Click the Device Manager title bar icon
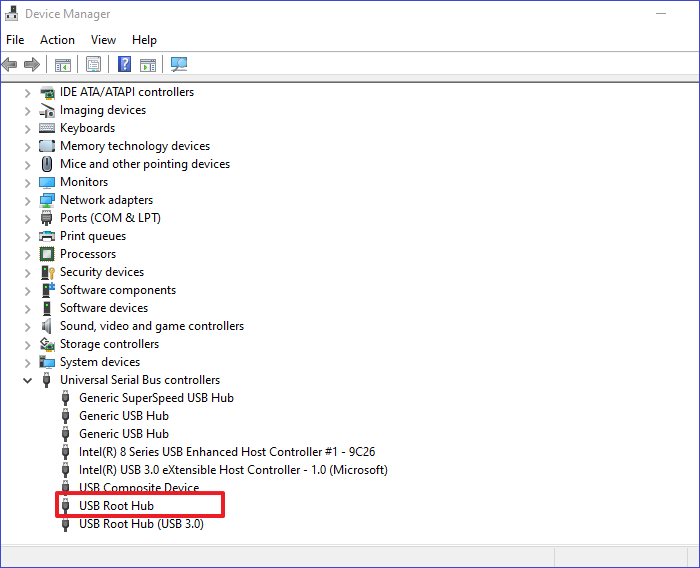Image resolution: width=700 pixels, height=568 pixels. (x=12, y=14)
